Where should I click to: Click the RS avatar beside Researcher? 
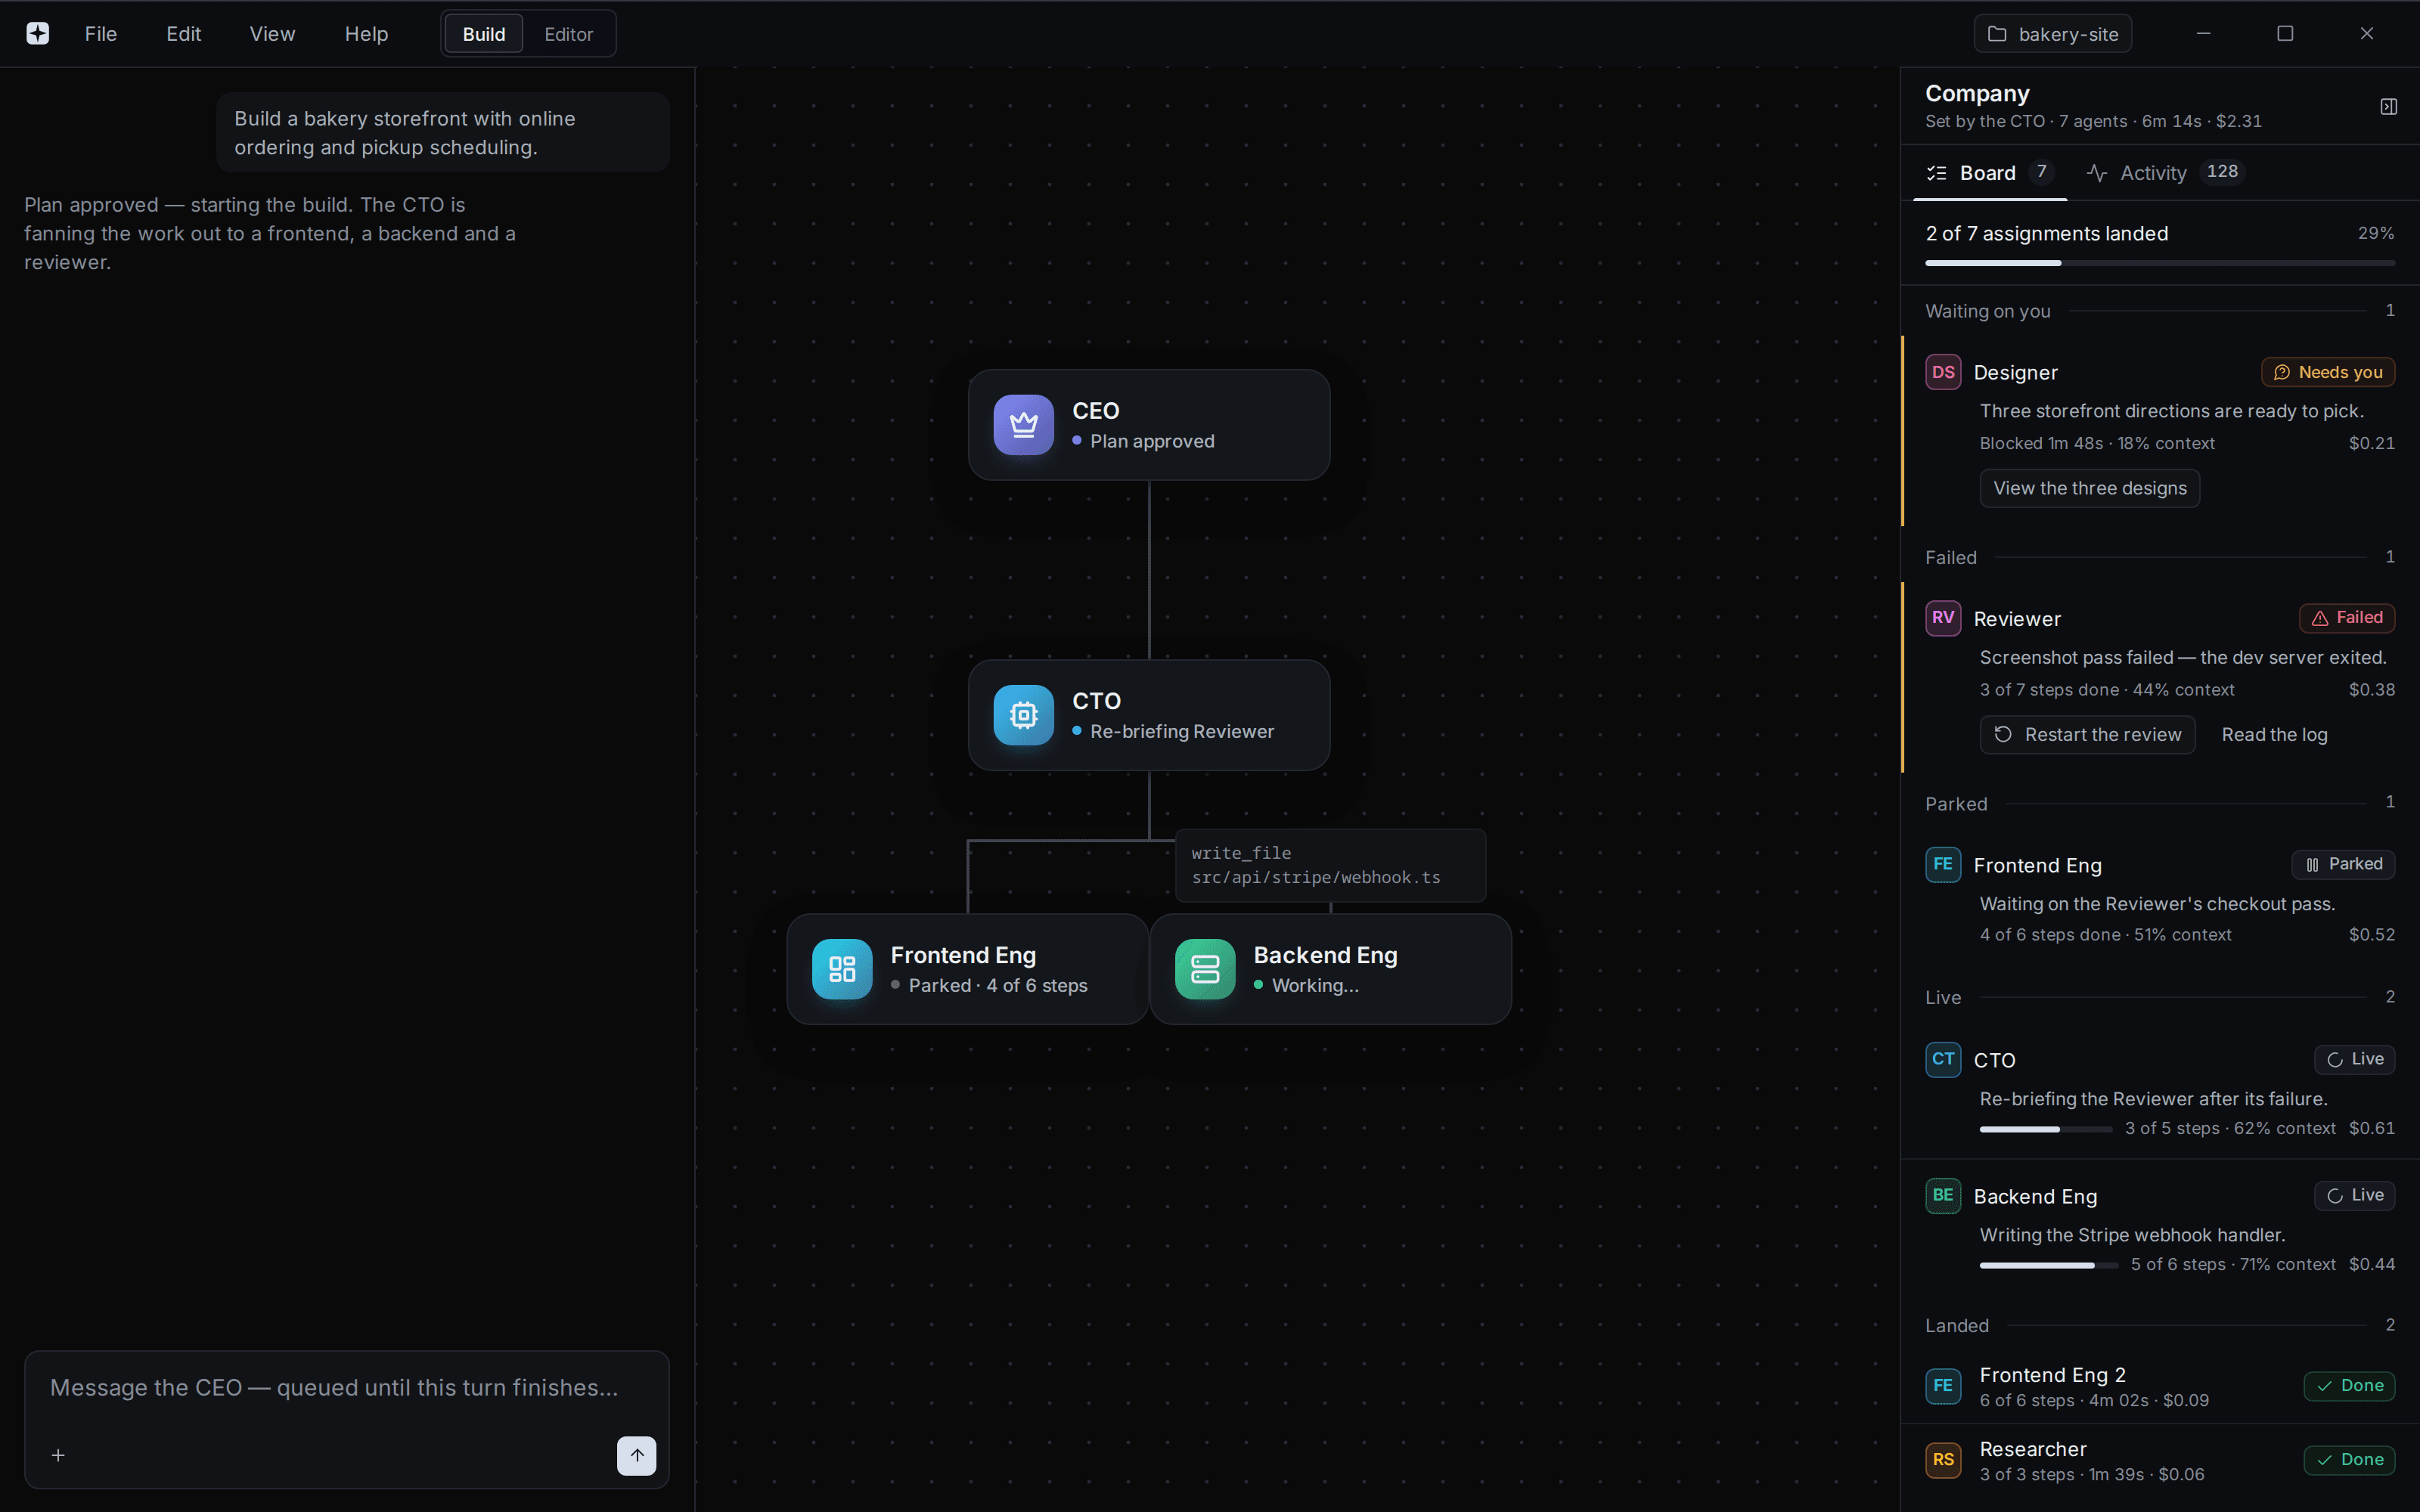click(1943, 1460)
